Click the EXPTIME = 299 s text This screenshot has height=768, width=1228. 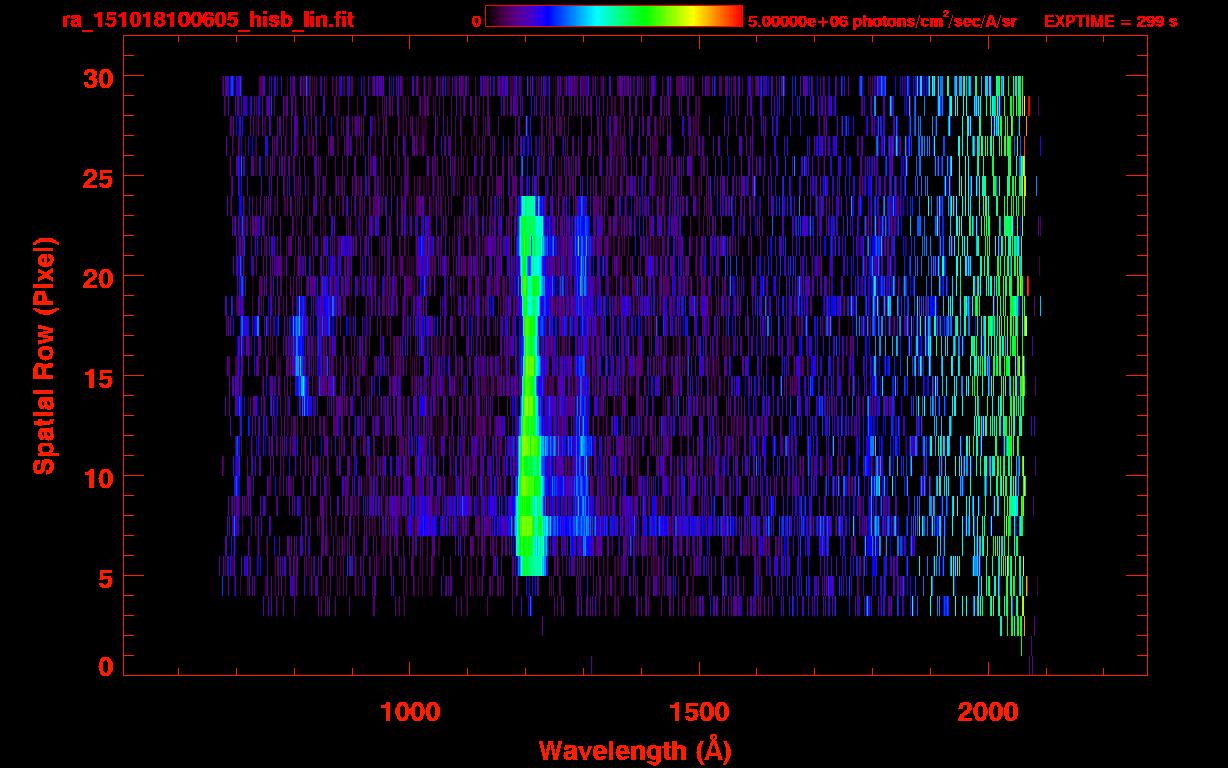[x=1110, y=21]
